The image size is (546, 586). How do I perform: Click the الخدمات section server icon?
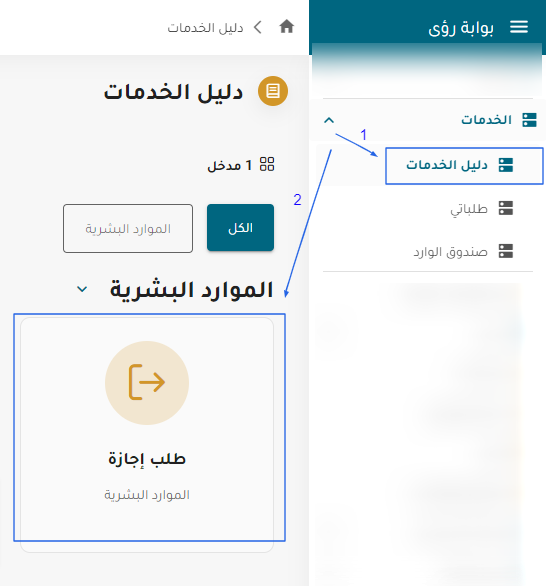529,120
